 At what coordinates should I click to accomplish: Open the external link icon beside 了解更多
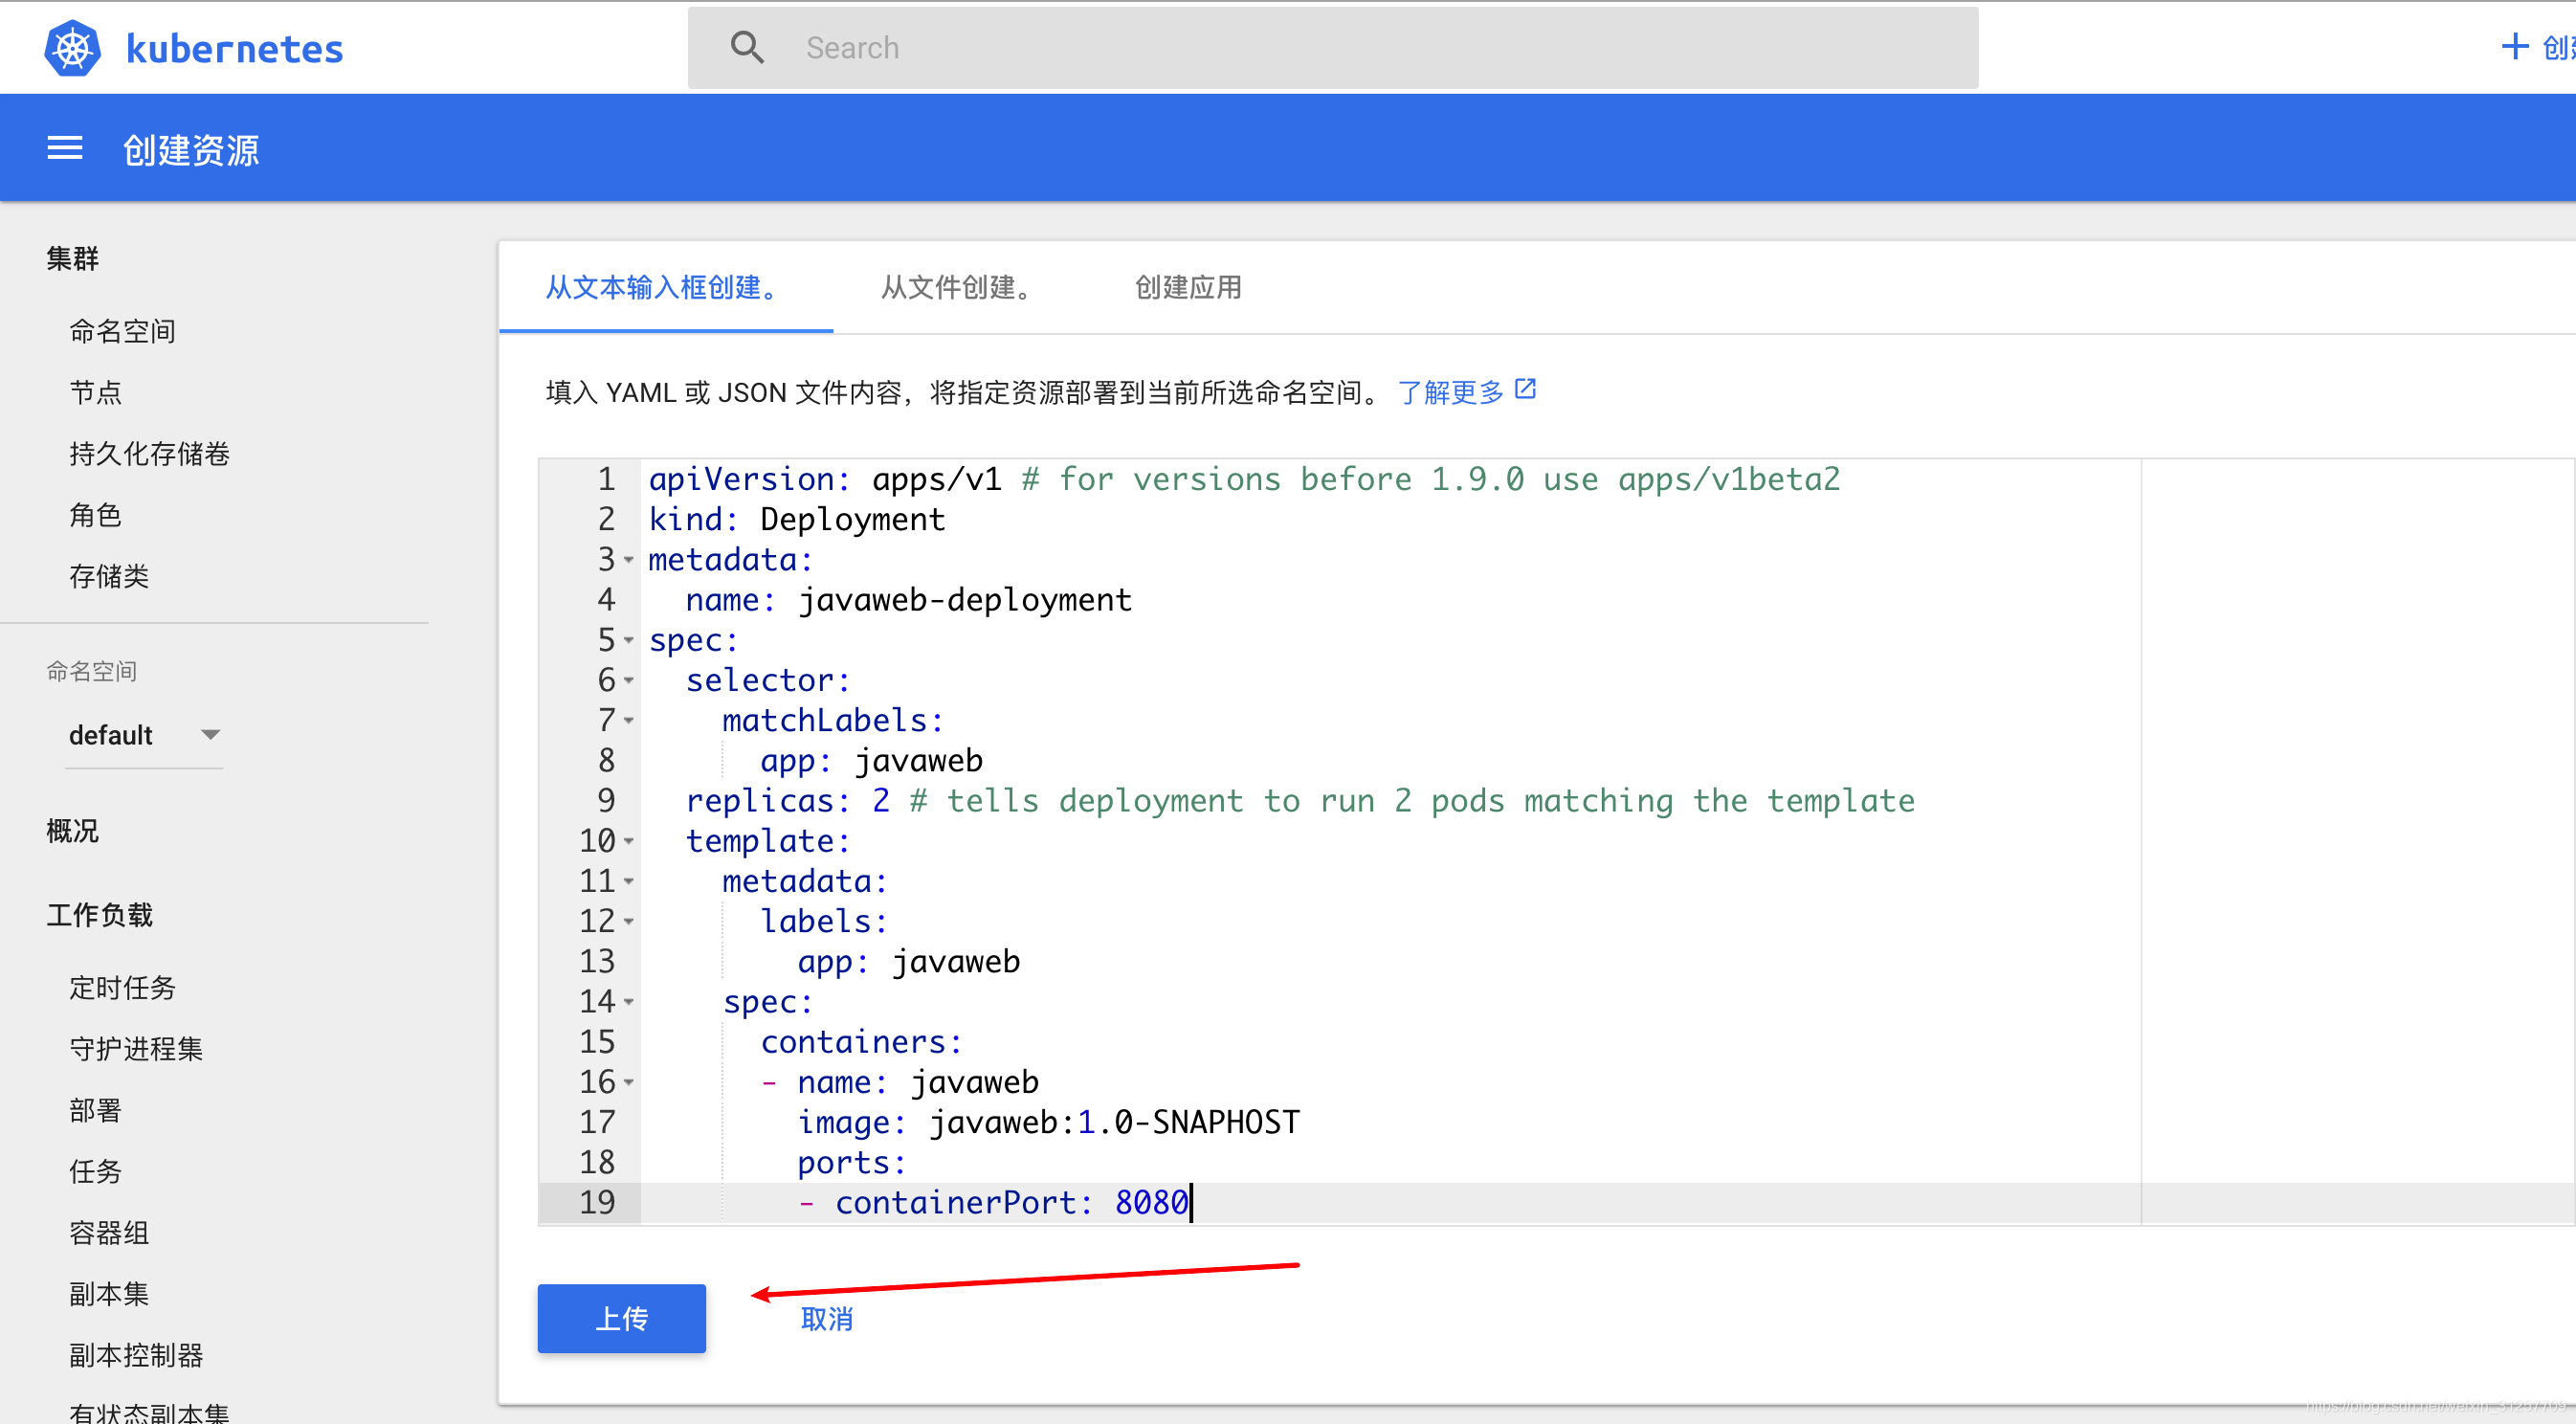pyautogui.click(x=1525, y=388)
